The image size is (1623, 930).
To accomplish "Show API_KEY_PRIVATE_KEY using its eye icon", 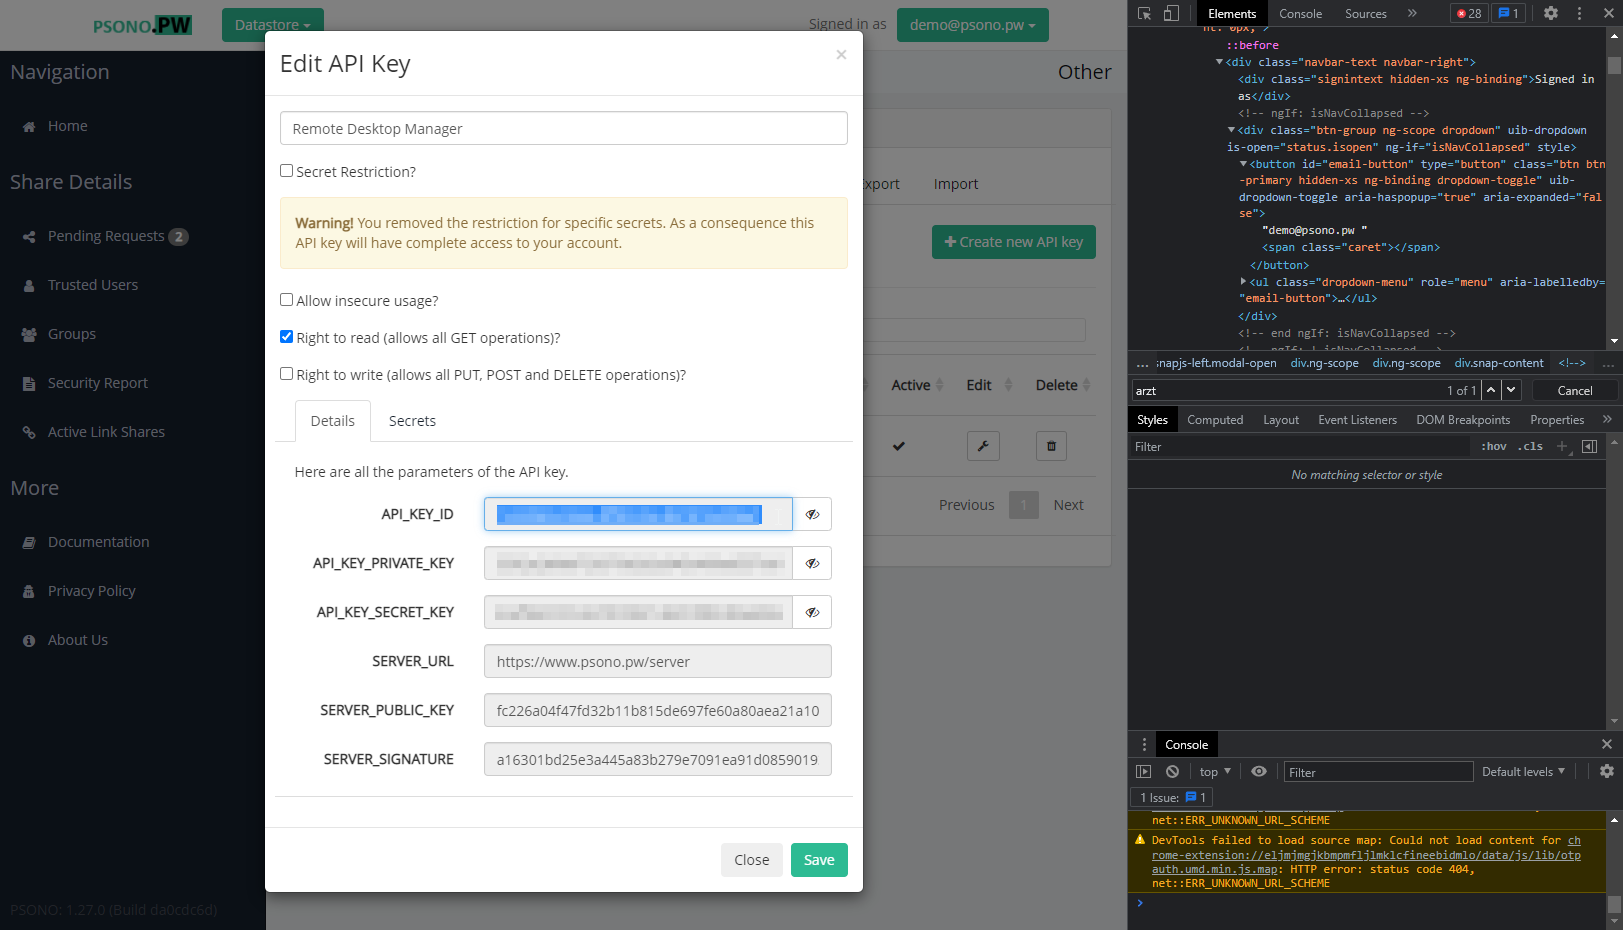I will coord(812,563).
